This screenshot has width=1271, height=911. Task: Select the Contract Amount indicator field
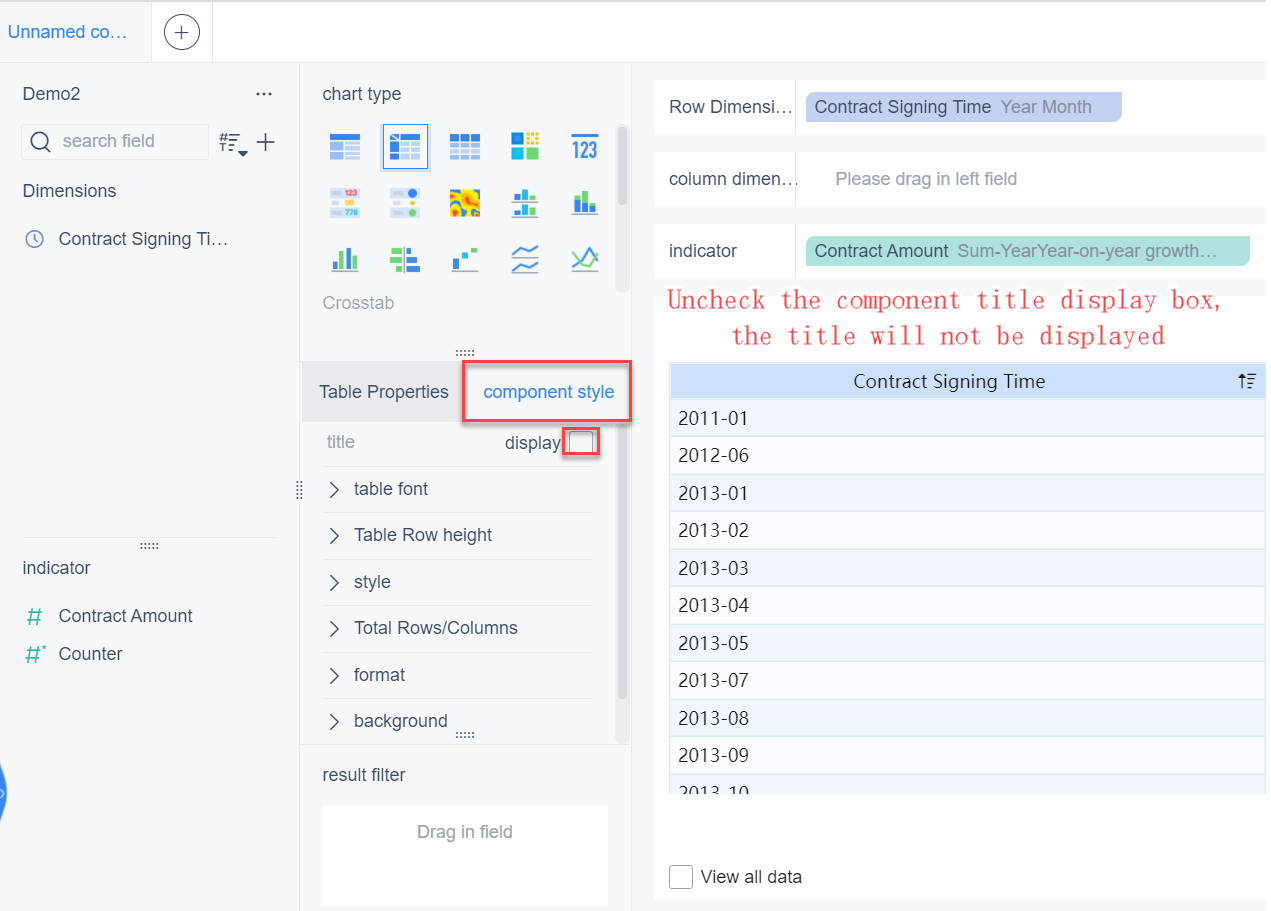pyautogui.click(x=125, y=616)
